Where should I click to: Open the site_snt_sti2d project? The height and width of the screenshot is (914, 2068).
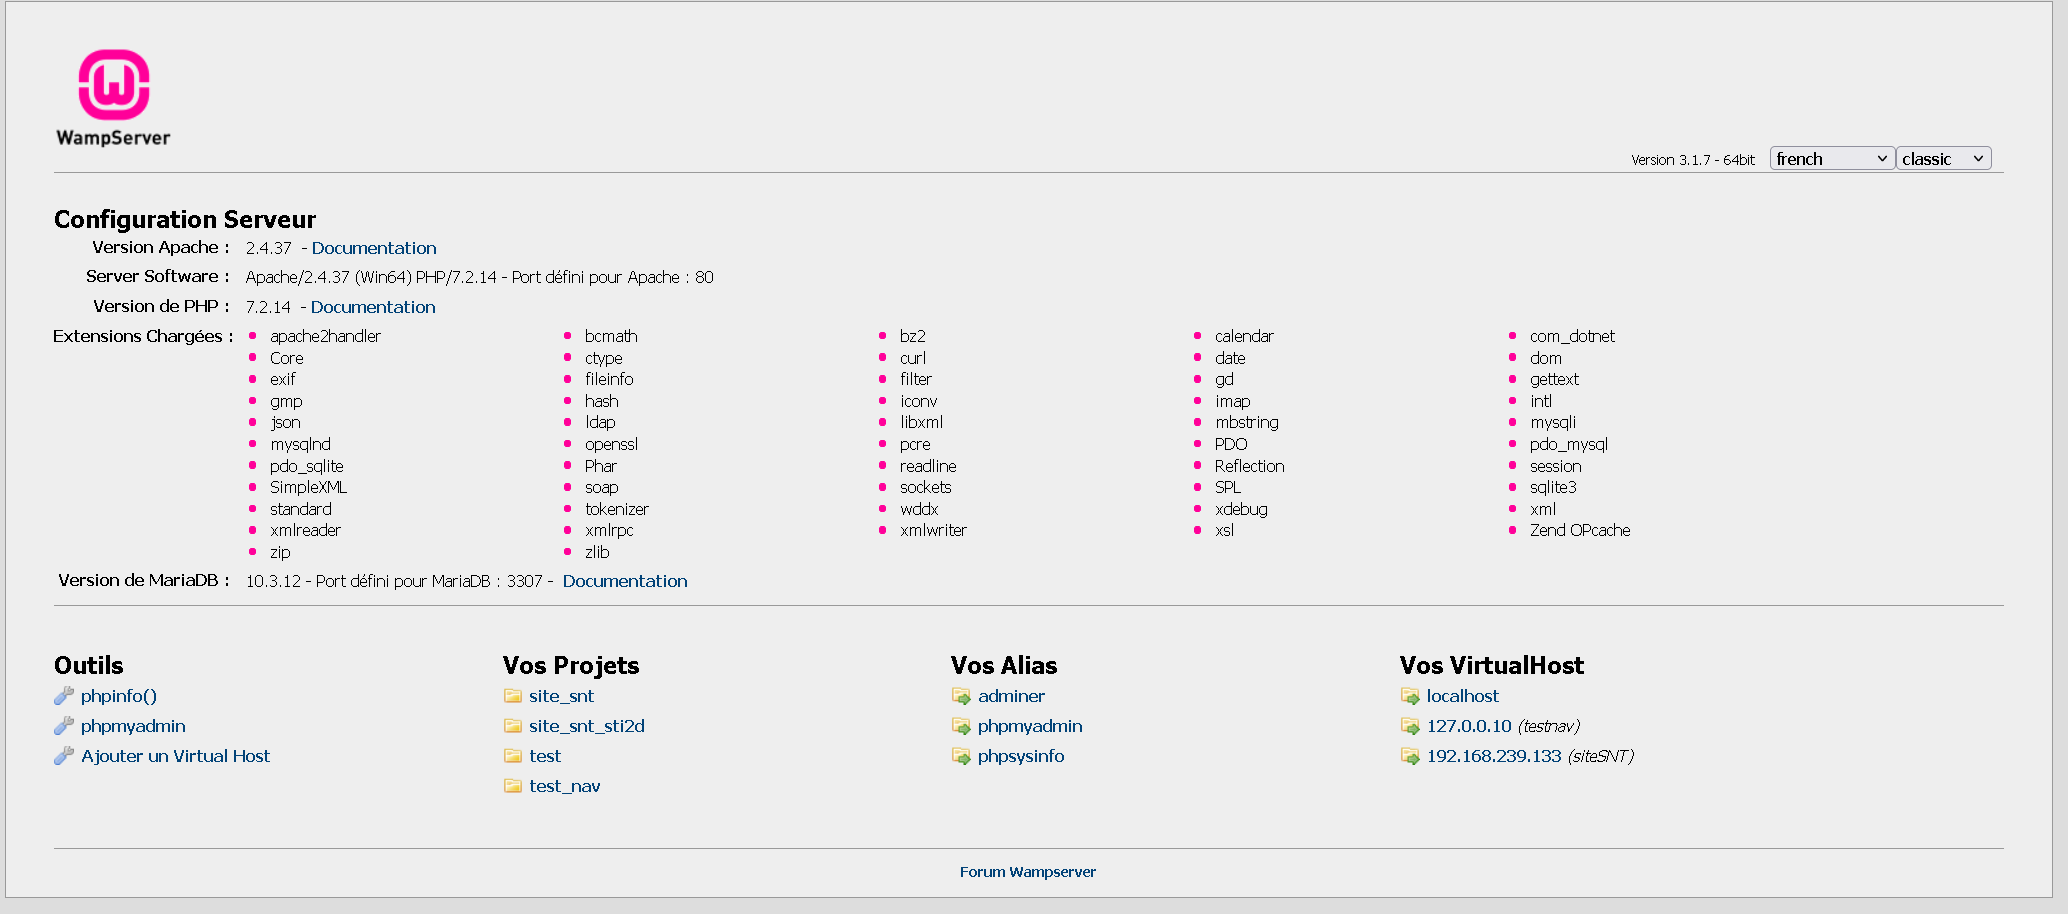tap(587, 726)
